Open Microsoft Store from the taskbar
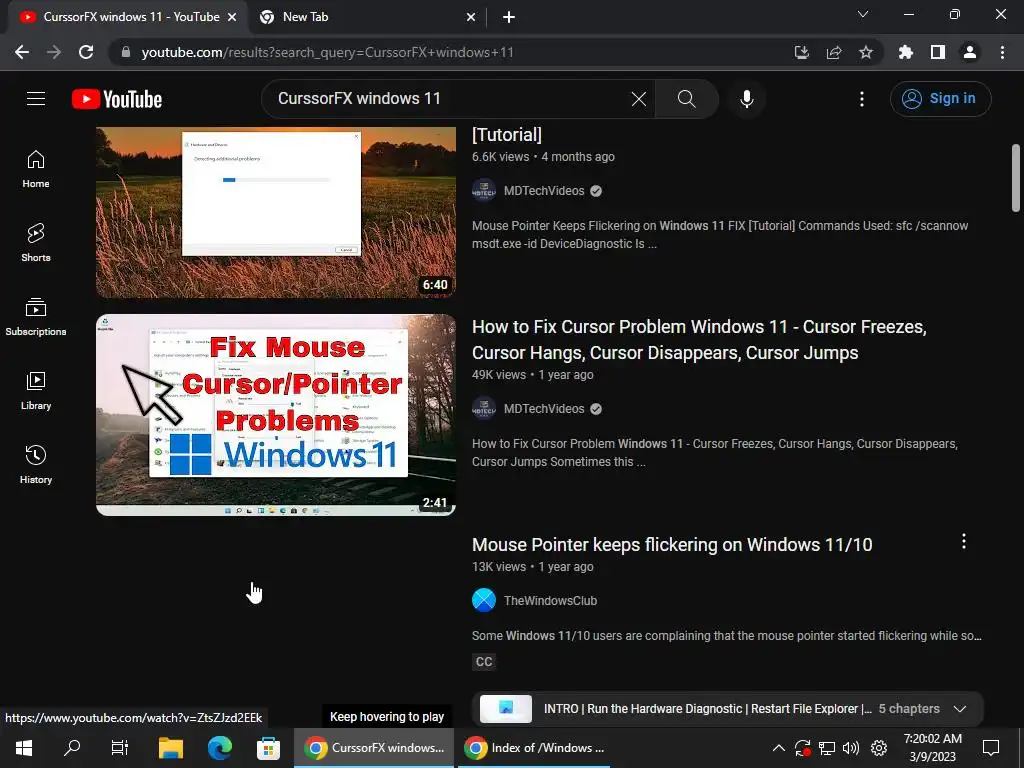The image size is (1024, 768). [268, 748]
